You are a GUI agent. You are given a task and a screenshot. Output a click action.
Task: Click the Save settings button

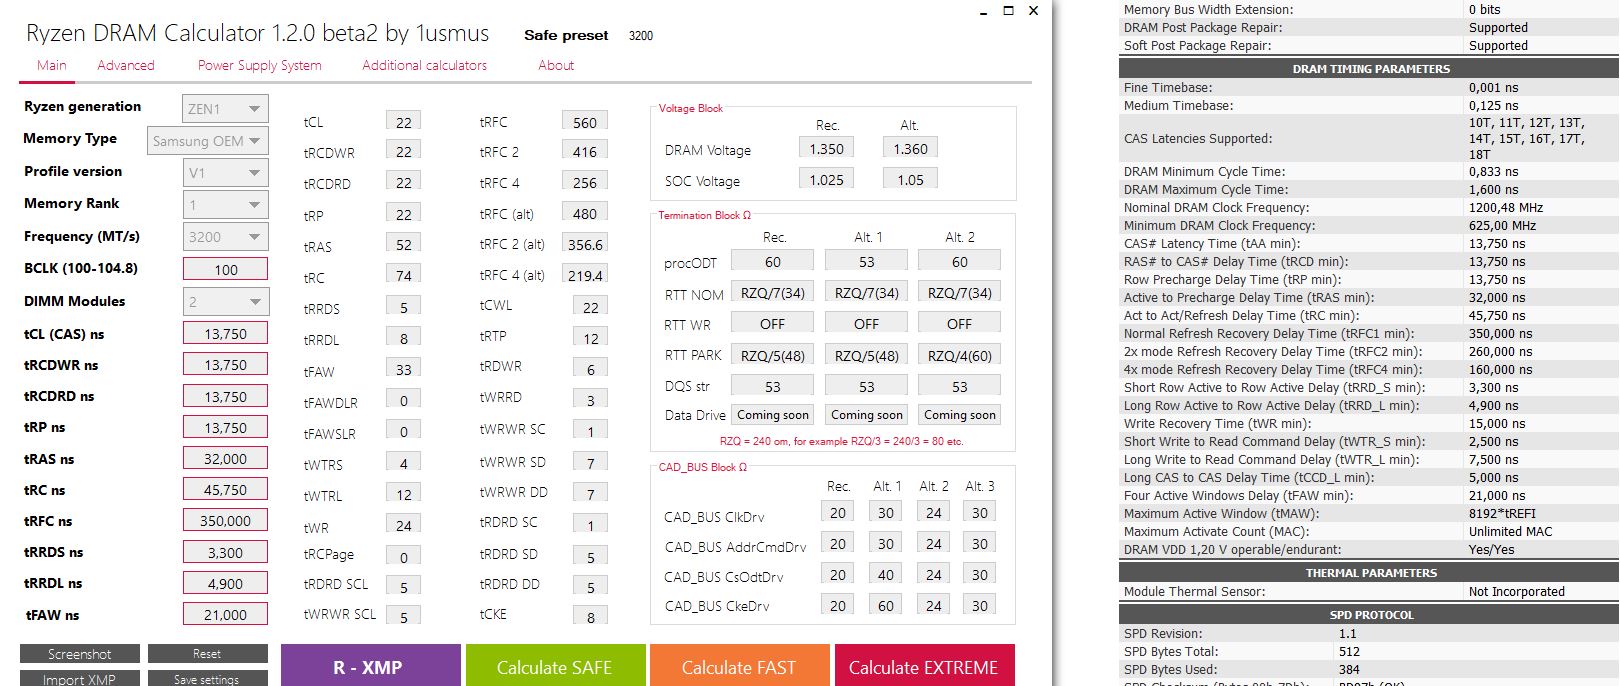[207, 678]
